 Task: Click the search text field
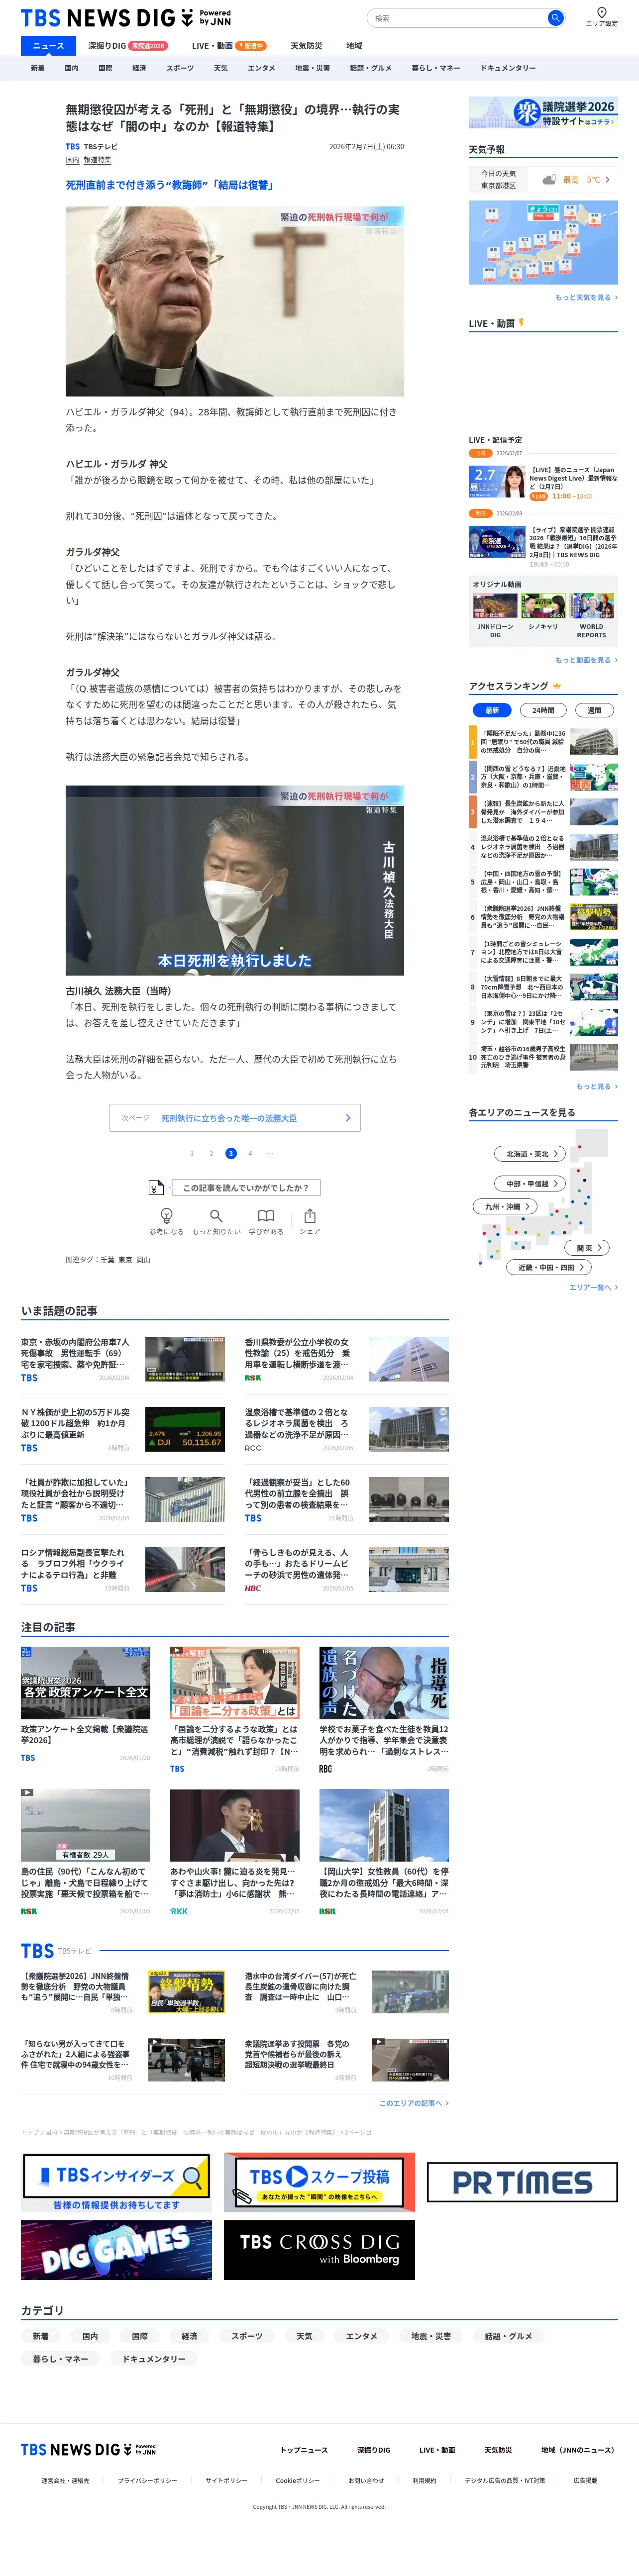pyautogui.click(x=456, y=18)
